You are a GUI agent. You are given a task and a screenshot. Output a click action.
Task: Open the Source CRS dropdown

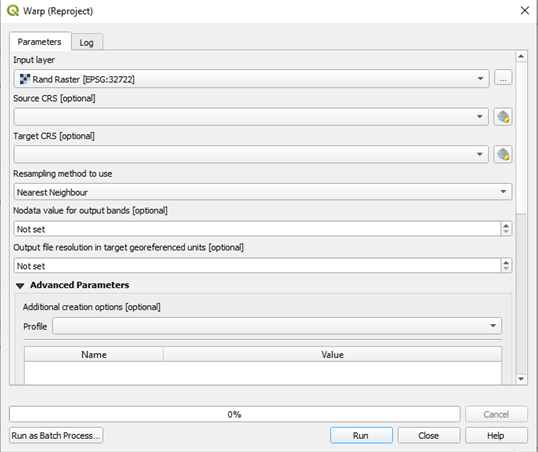251,117
